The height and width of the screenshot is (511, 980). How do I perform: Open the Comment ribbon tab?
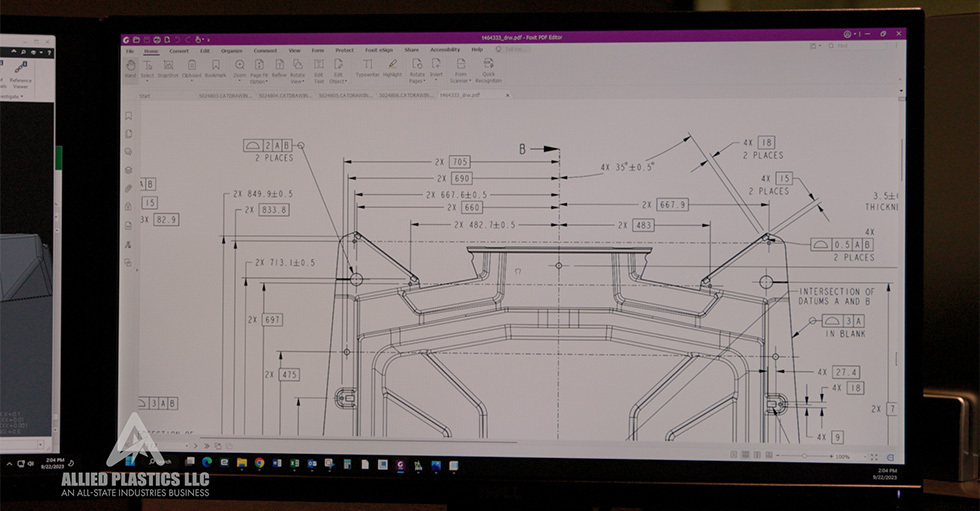point(265,50)
